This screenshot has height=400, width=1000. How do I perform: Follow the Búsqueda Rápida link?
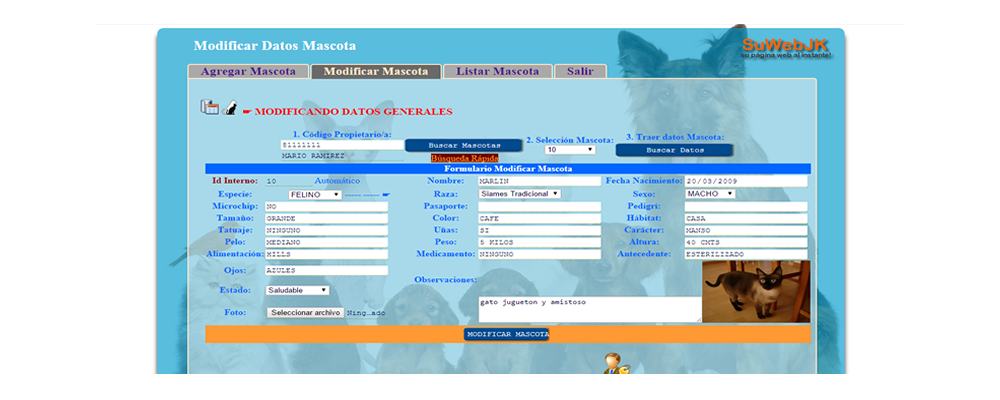(464, 158)
